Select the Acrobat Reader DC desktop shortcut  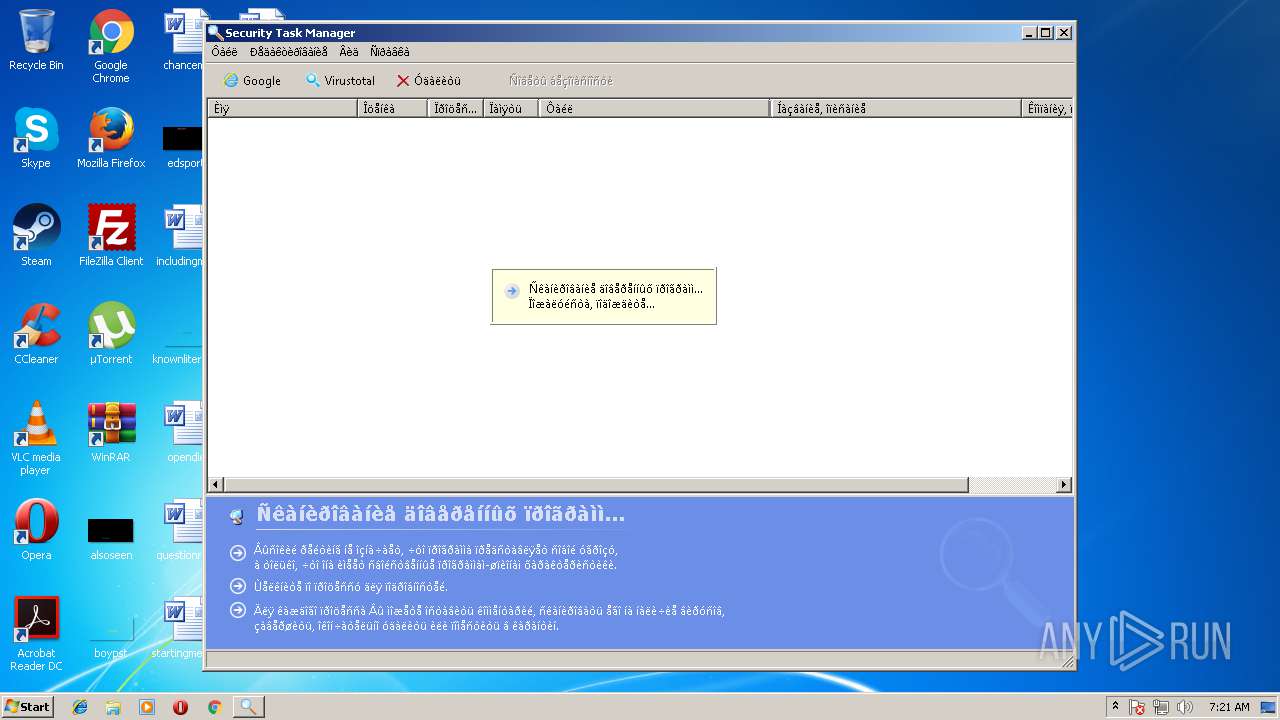click(x=36, y=634)
